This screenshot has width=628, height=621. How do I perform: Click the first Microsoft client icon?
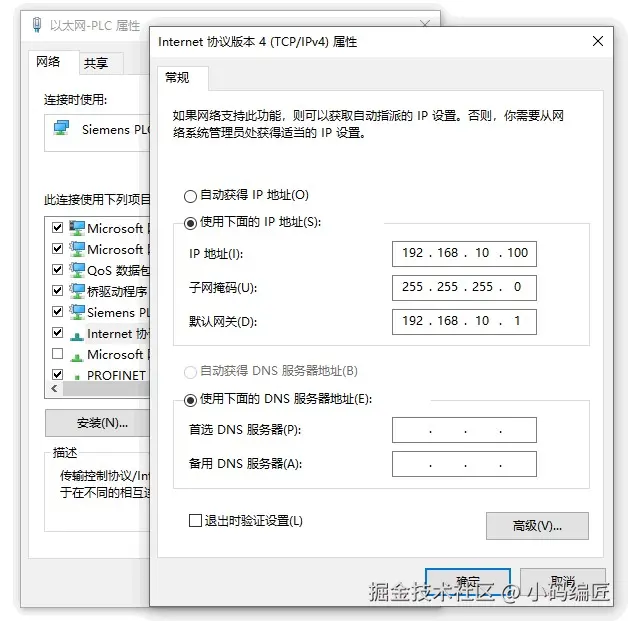[76, 228]
